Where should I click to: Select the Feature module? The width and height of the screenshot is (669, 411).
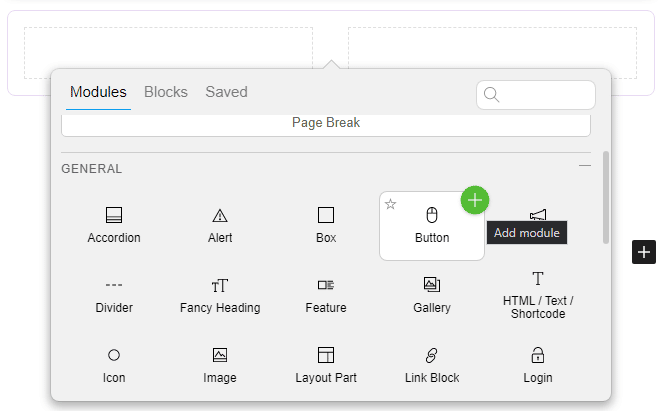pos(326,294)
